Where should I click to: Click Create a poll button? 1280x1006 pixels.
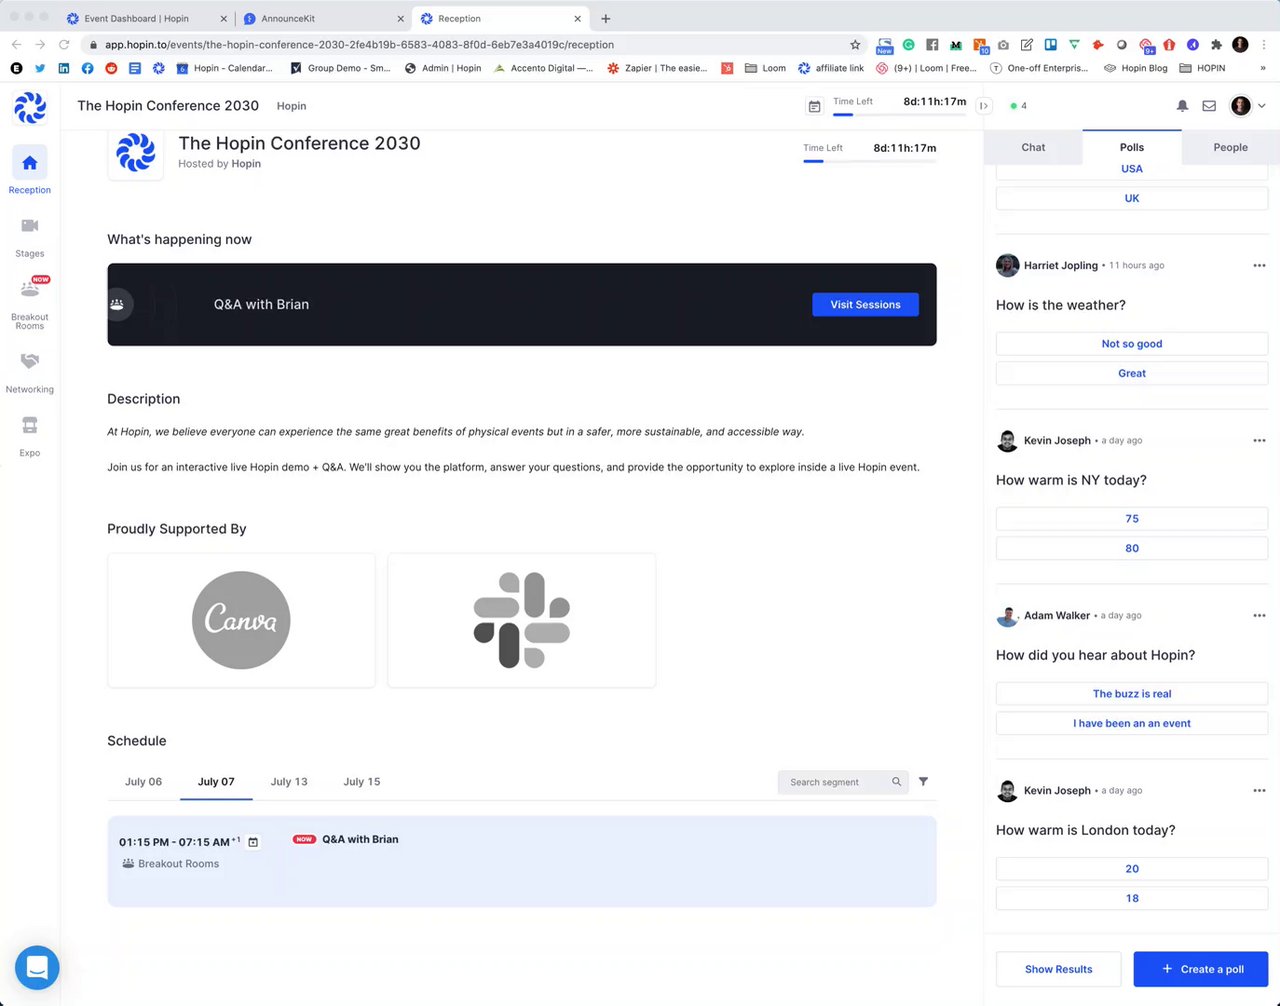(1201, 969)
